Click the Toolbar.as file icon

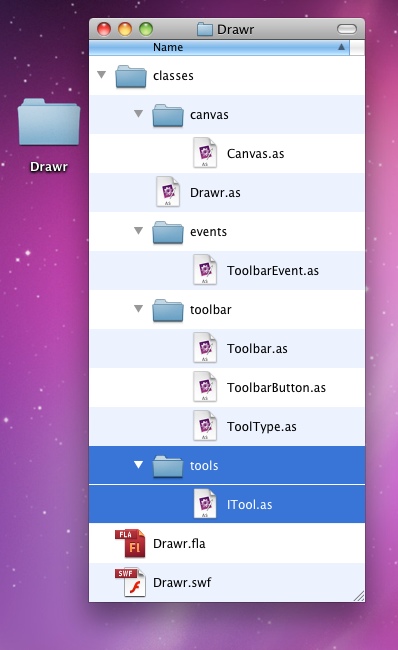pos(205,348)
